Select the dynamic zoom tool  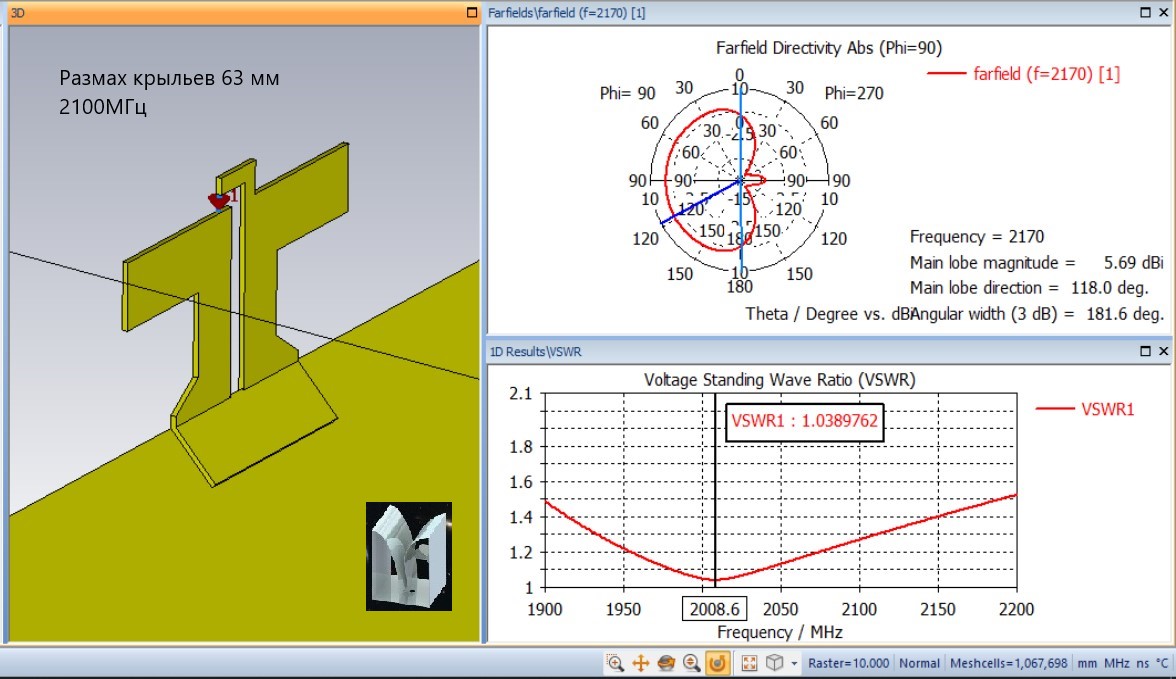[x=692, y=663]
